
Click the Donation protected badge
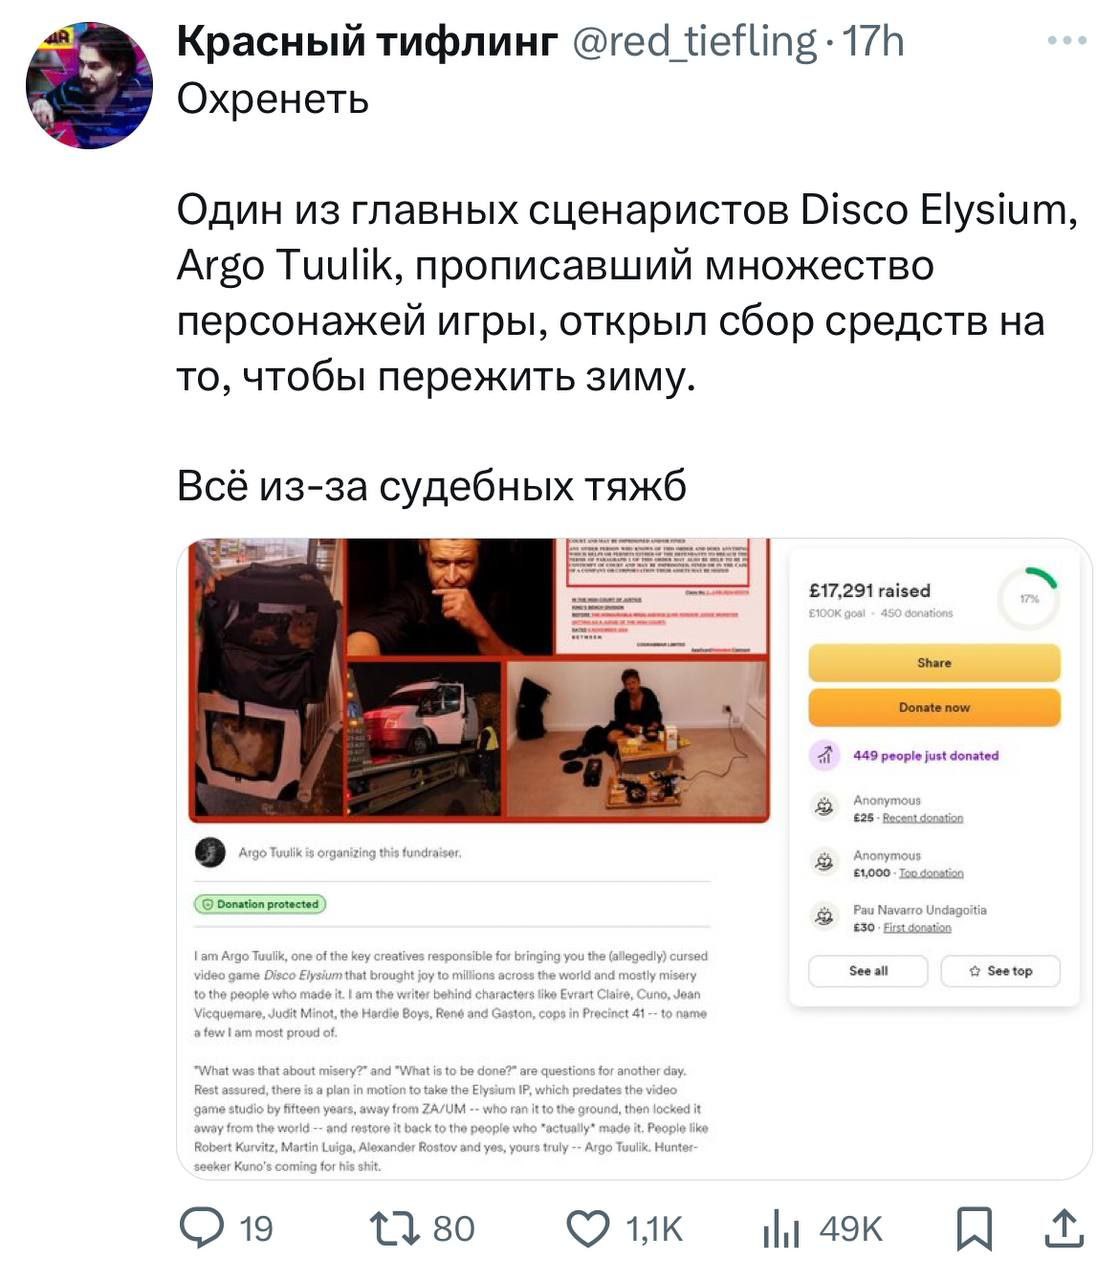[x=260, y=904]
